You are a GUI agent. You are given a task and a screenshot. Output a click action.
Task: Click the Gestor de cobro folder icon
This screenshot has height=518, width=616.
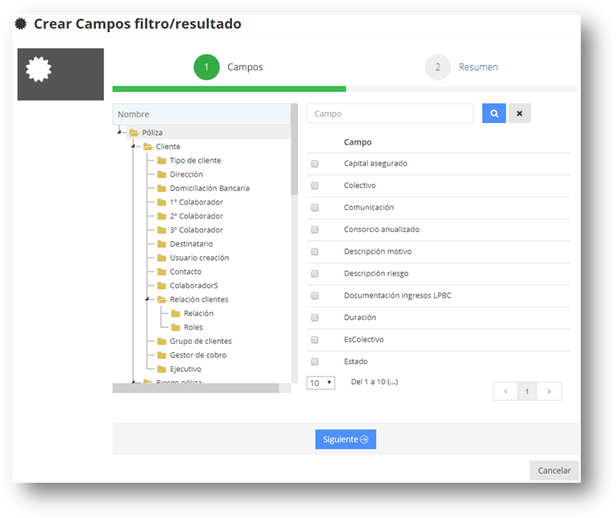point(161,355)
